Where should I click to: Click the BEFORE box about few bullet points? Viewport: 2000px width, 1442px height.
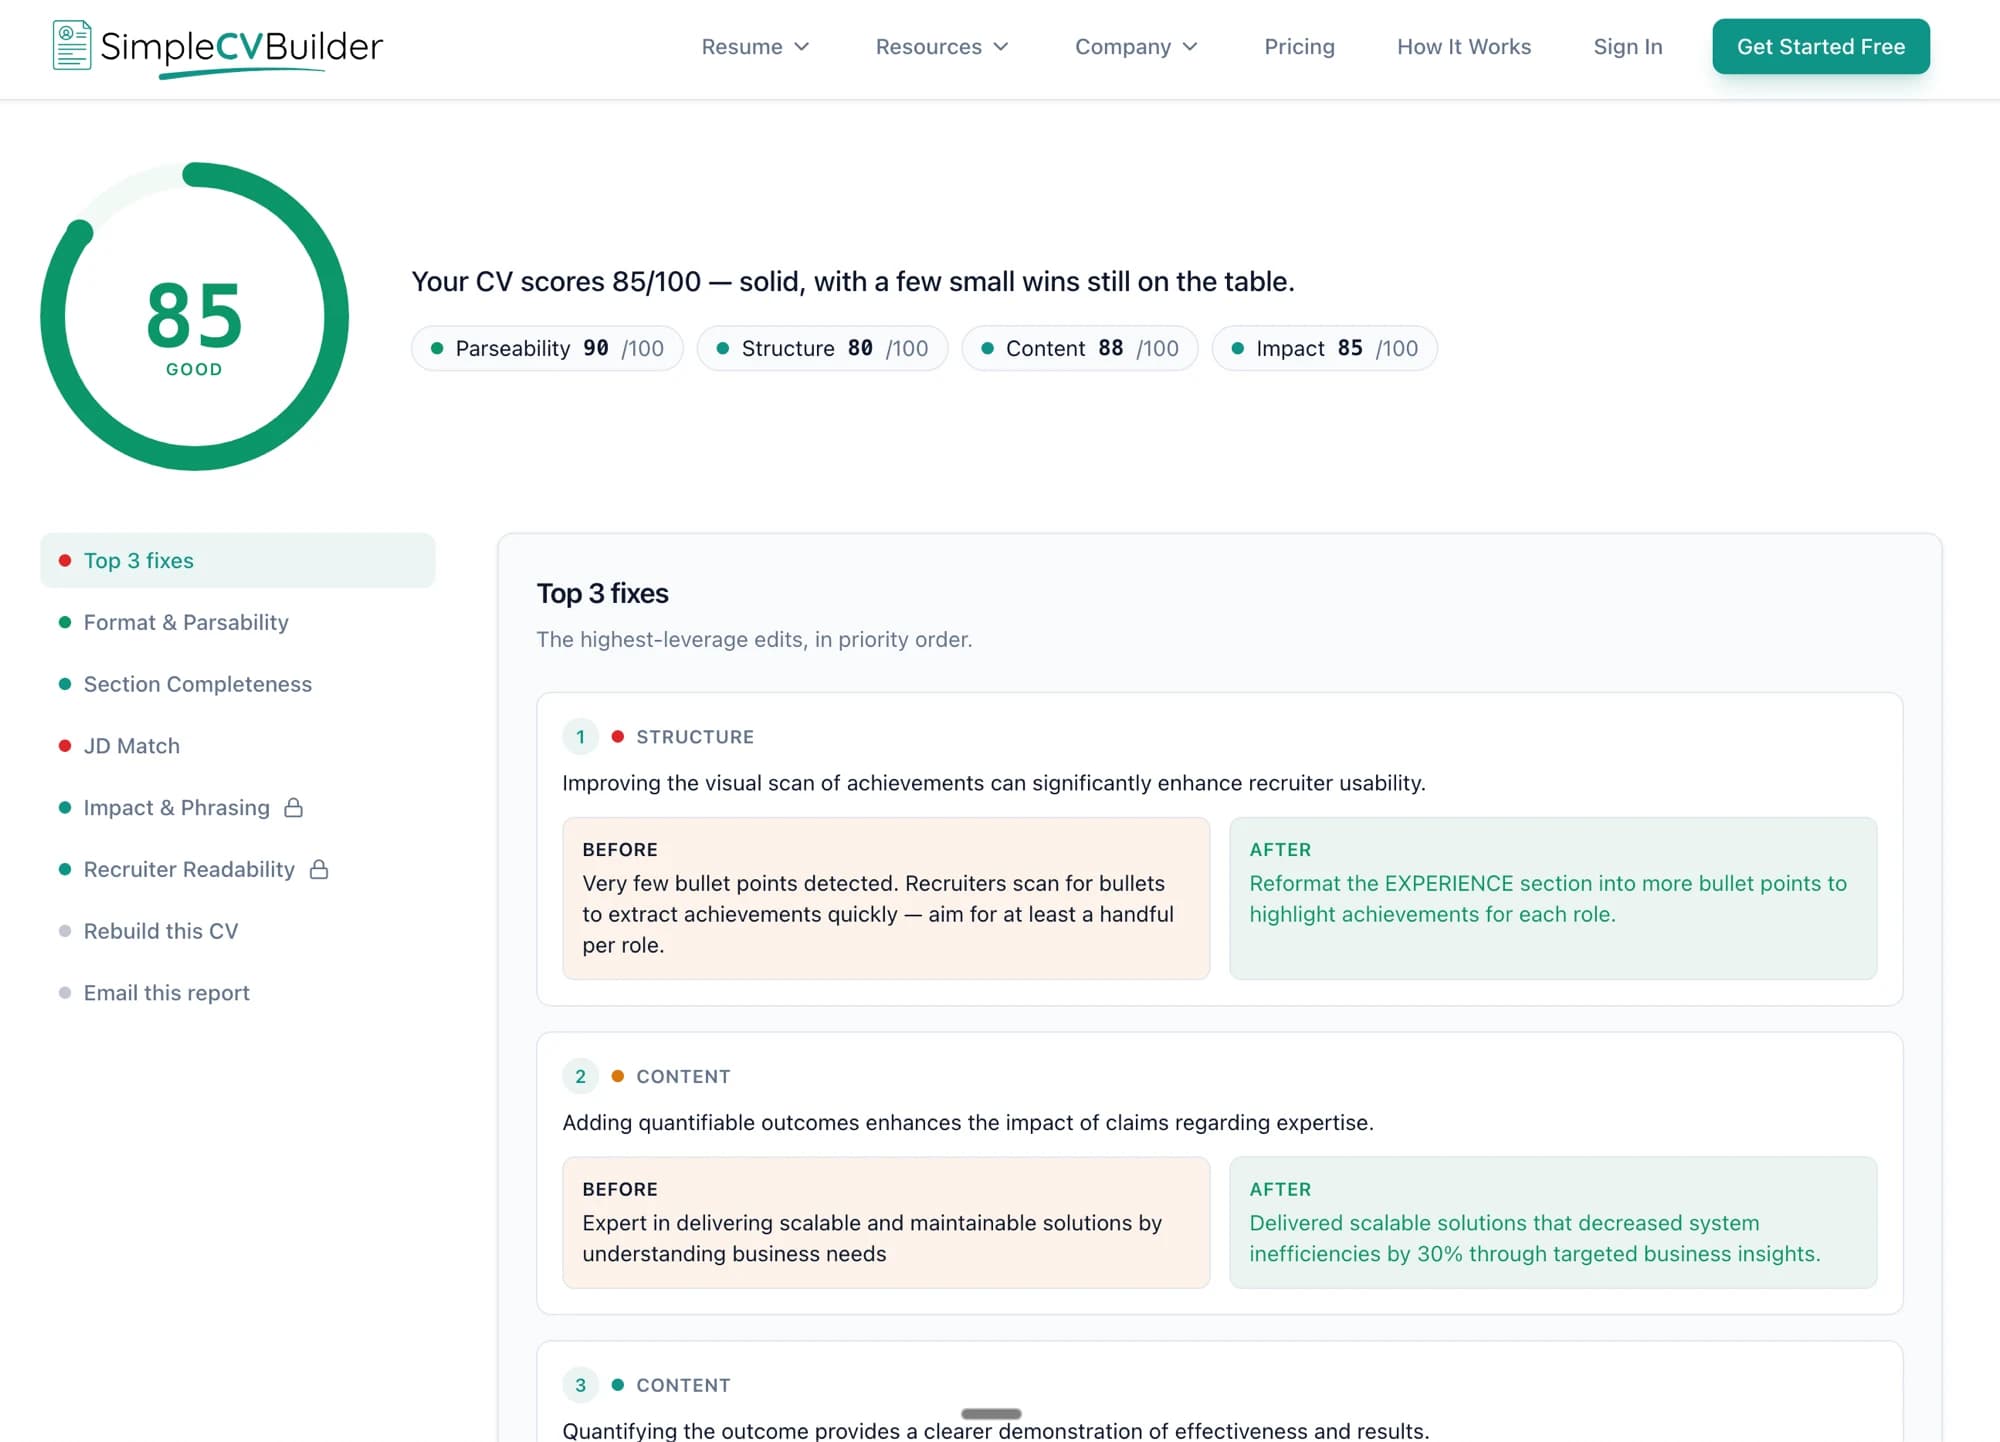[x=886, y=898]
